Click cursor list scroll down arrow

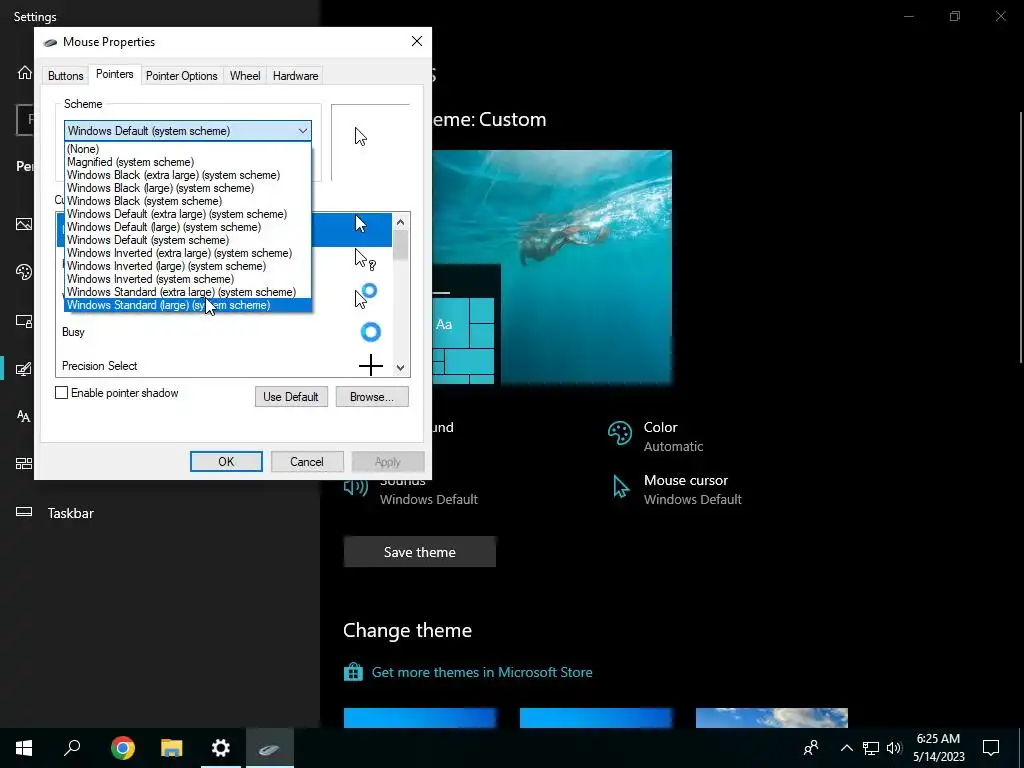(400, 368)
